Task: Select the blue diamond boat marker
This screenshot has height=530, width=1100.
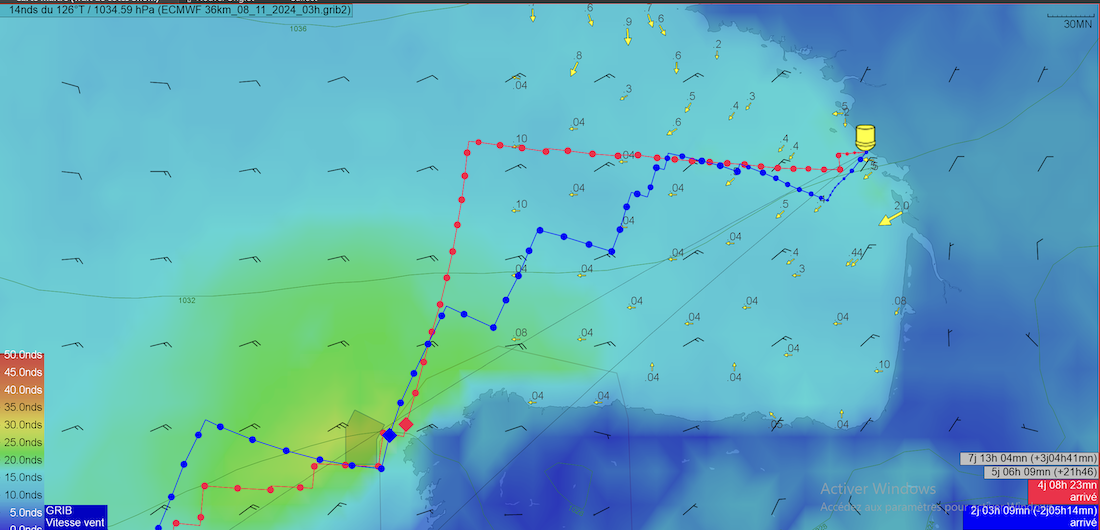Action: 389,435
